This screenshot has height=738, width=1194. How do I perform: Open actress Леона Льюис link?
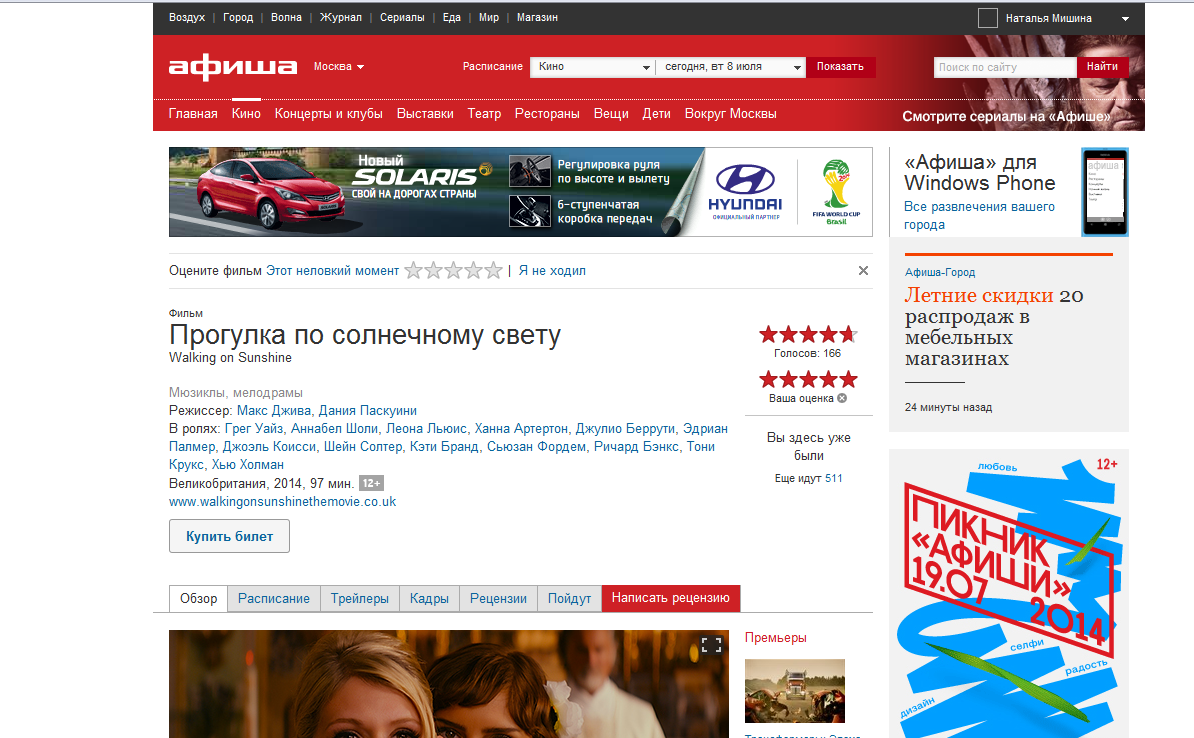(x=426, y=429)
